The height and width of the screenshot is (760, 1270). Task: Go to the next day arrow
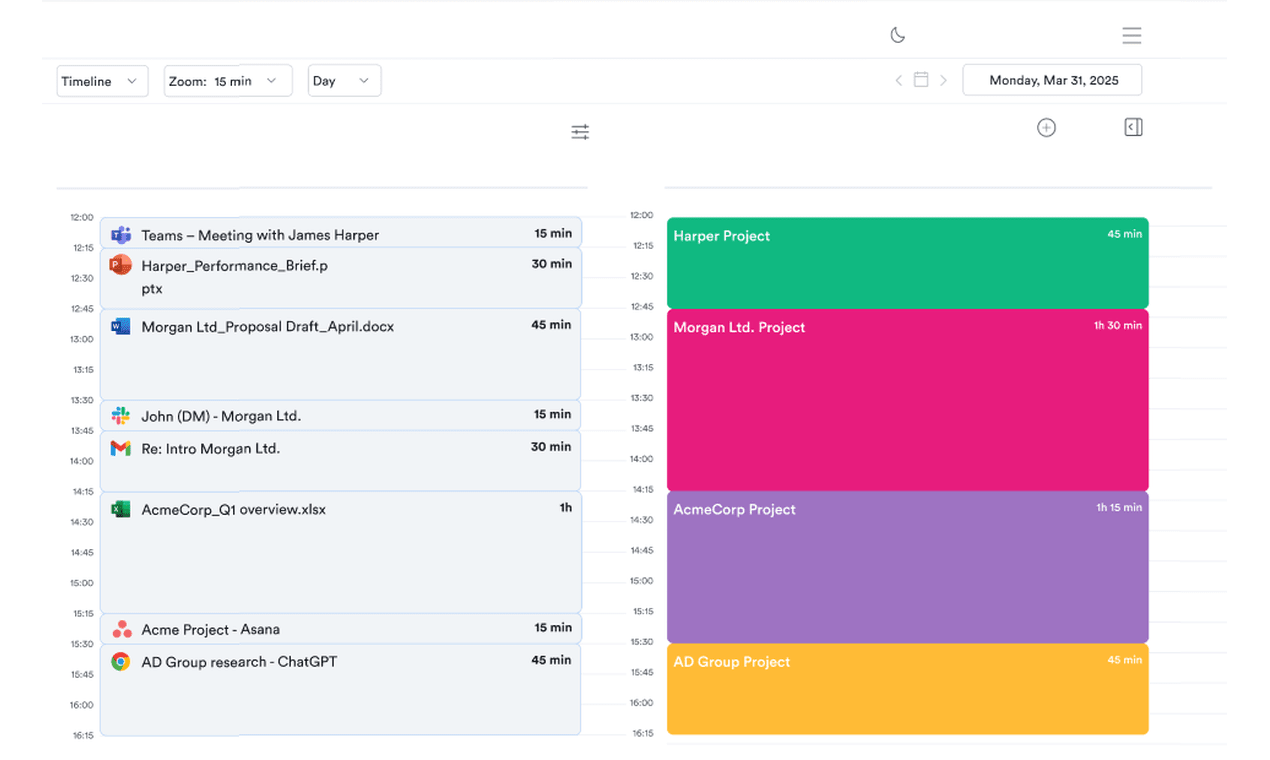(x=943, y=80)
